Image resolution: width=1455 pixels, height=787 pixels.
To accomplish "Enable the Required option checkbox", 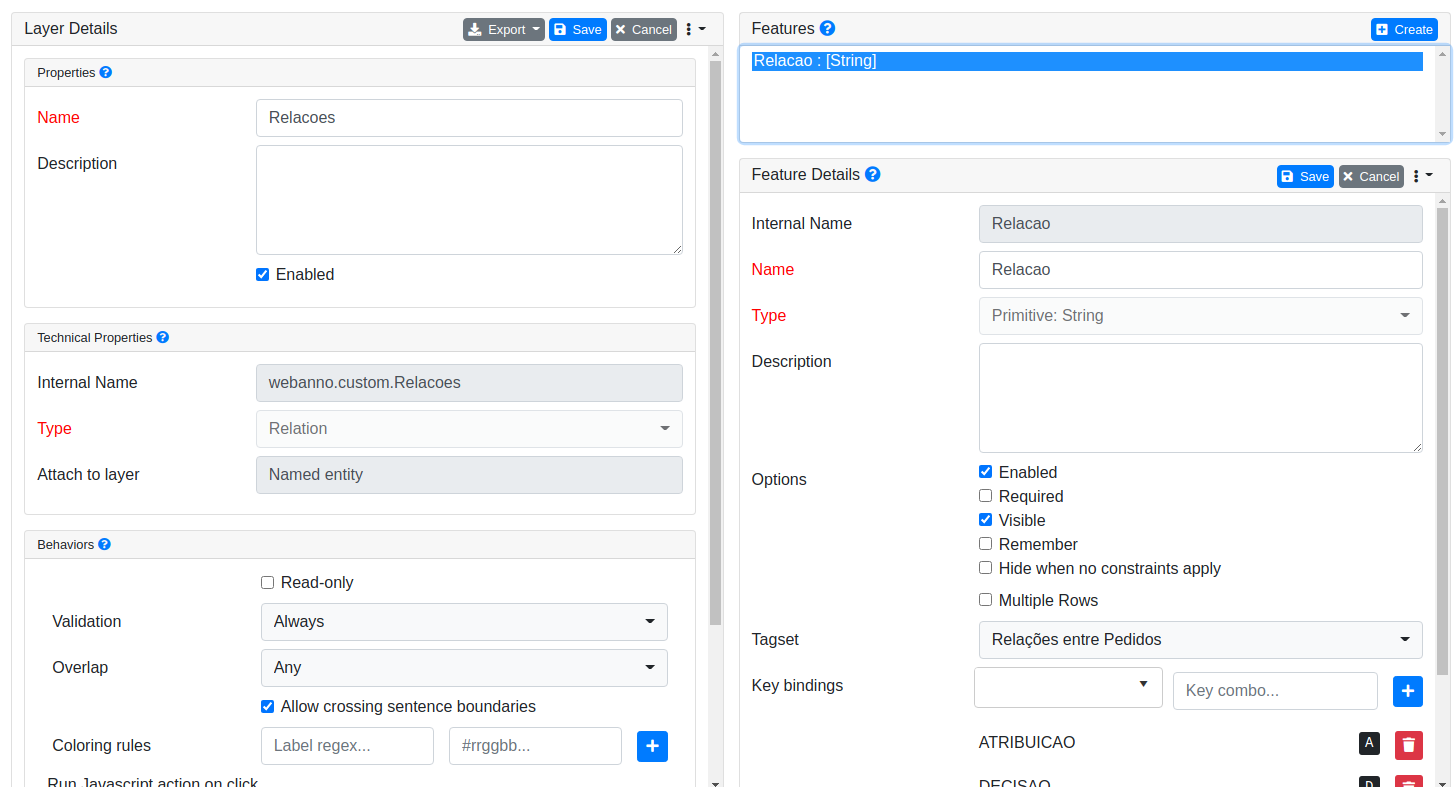I will (x=985, y=496).
